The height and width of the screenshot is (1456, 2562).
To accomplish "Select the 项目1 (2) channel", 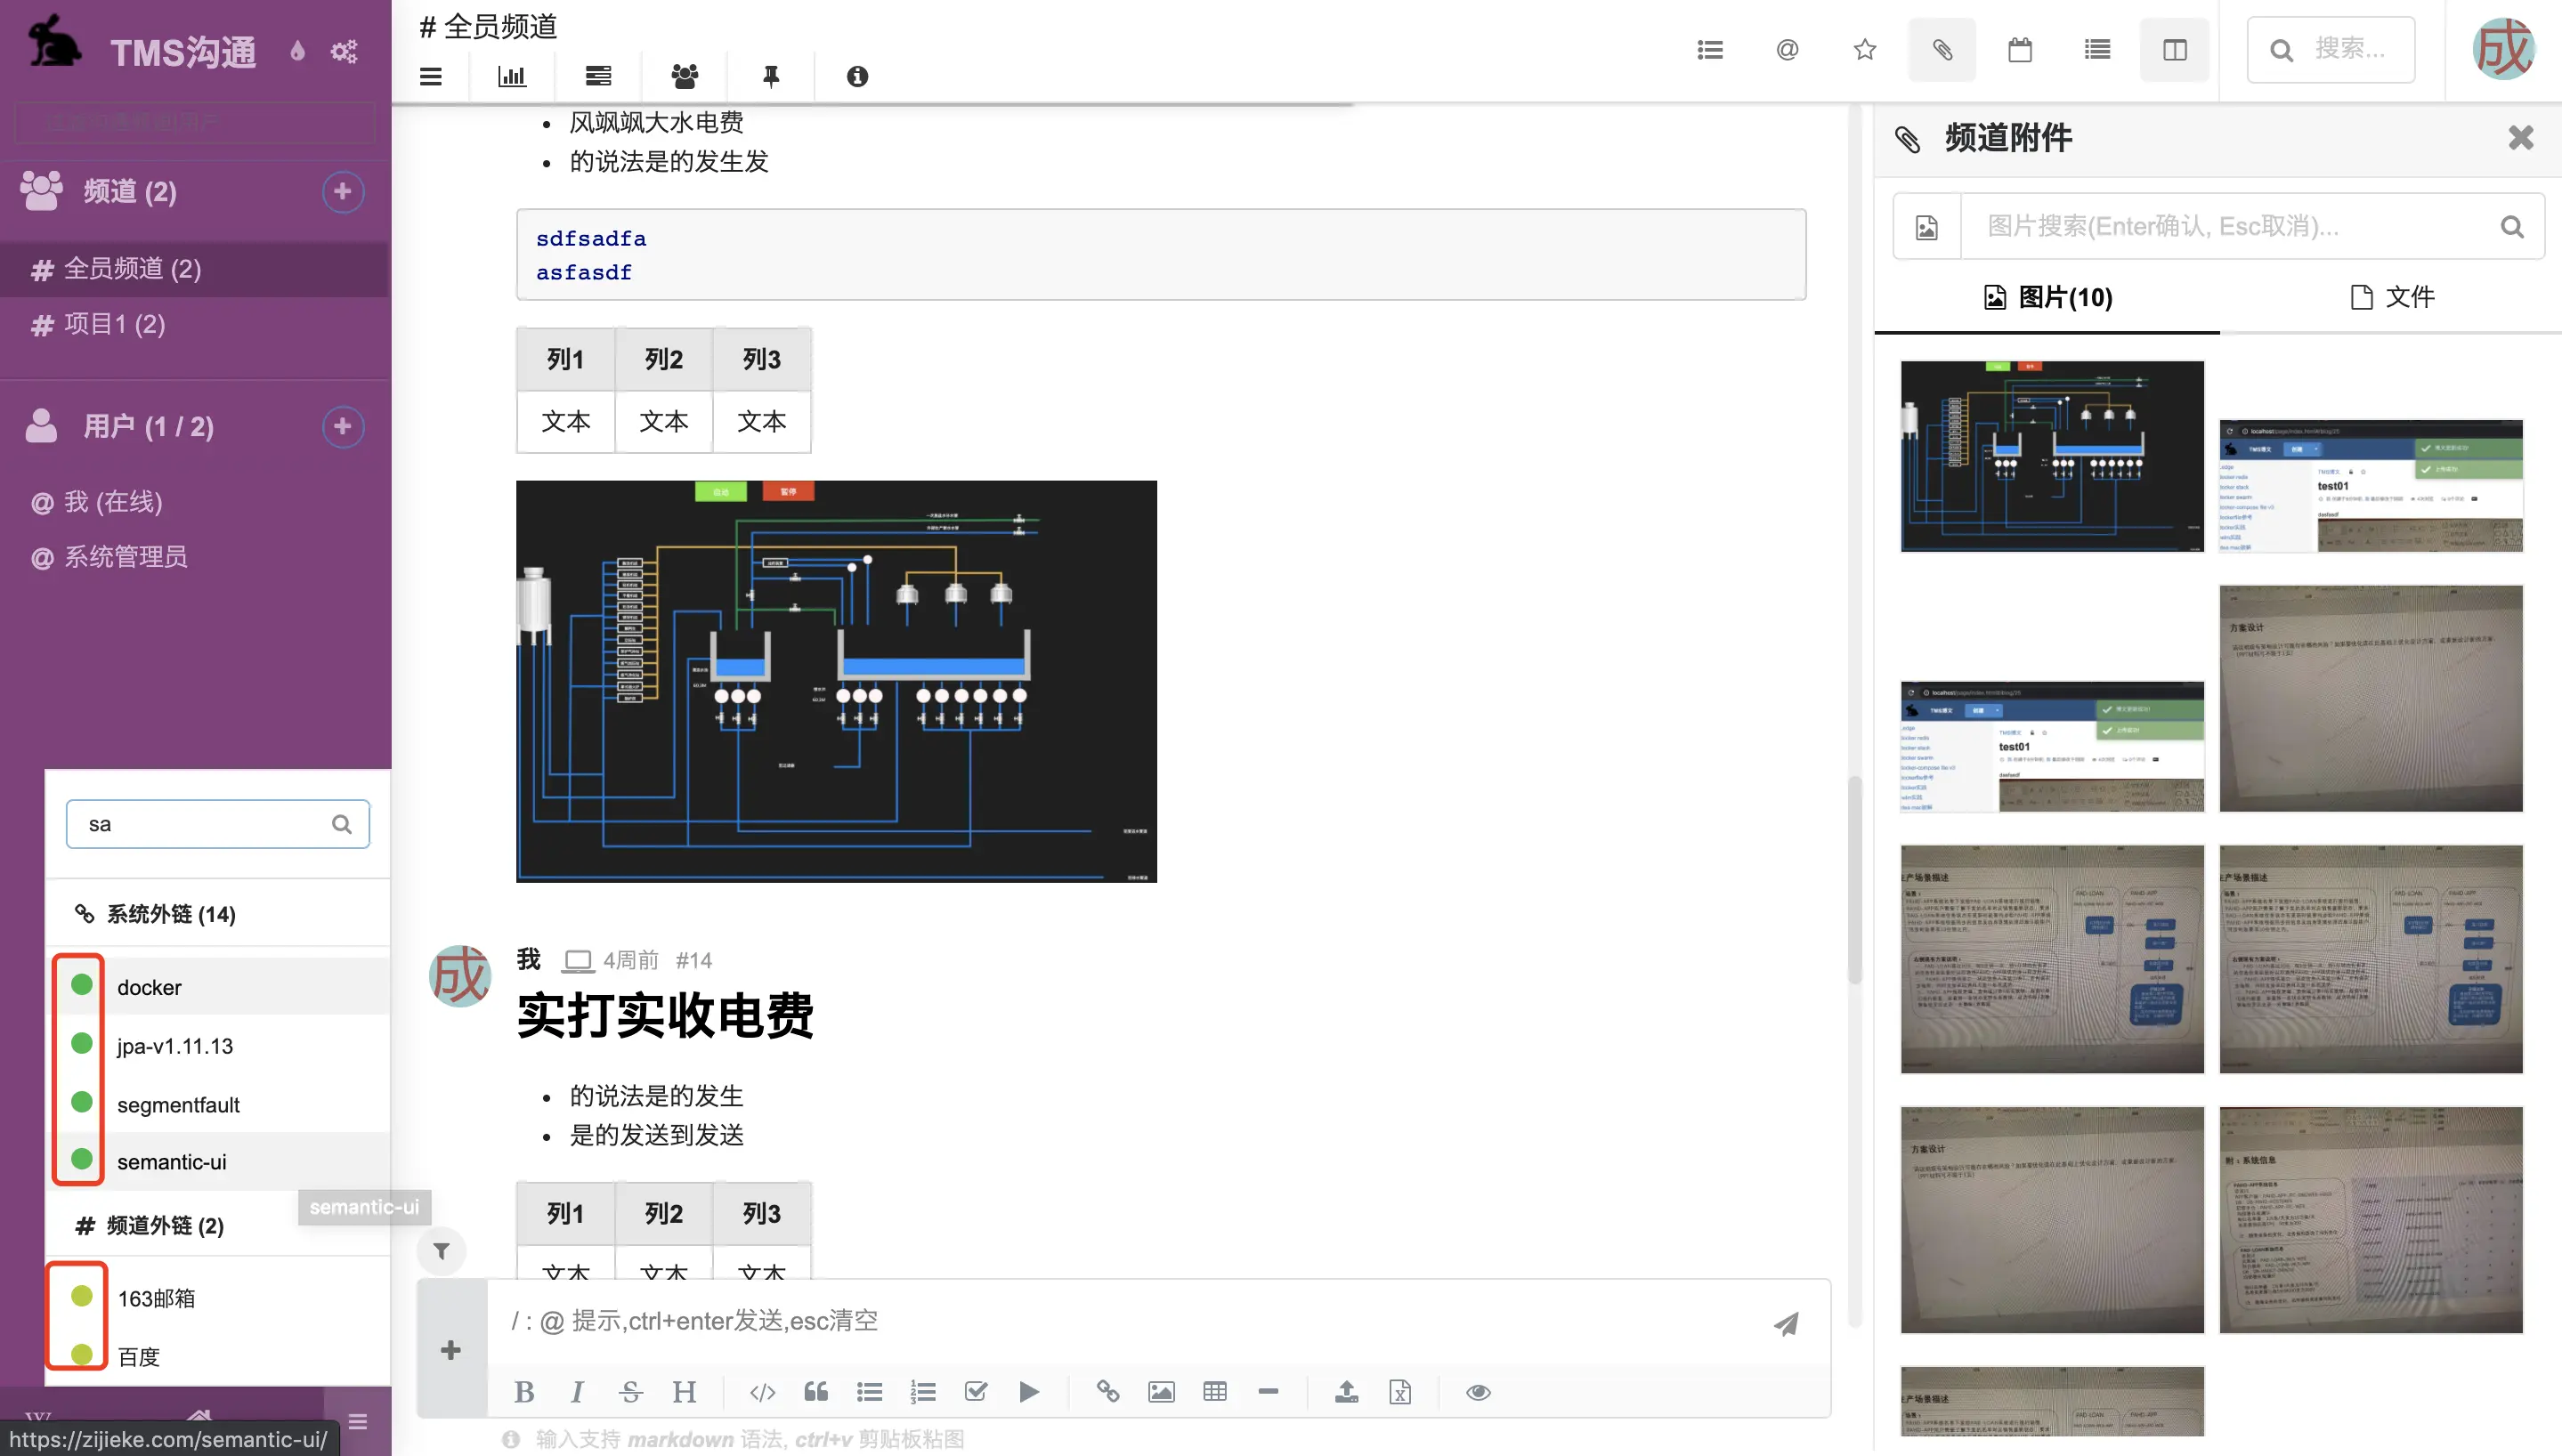I will click(x=195, y=324).
